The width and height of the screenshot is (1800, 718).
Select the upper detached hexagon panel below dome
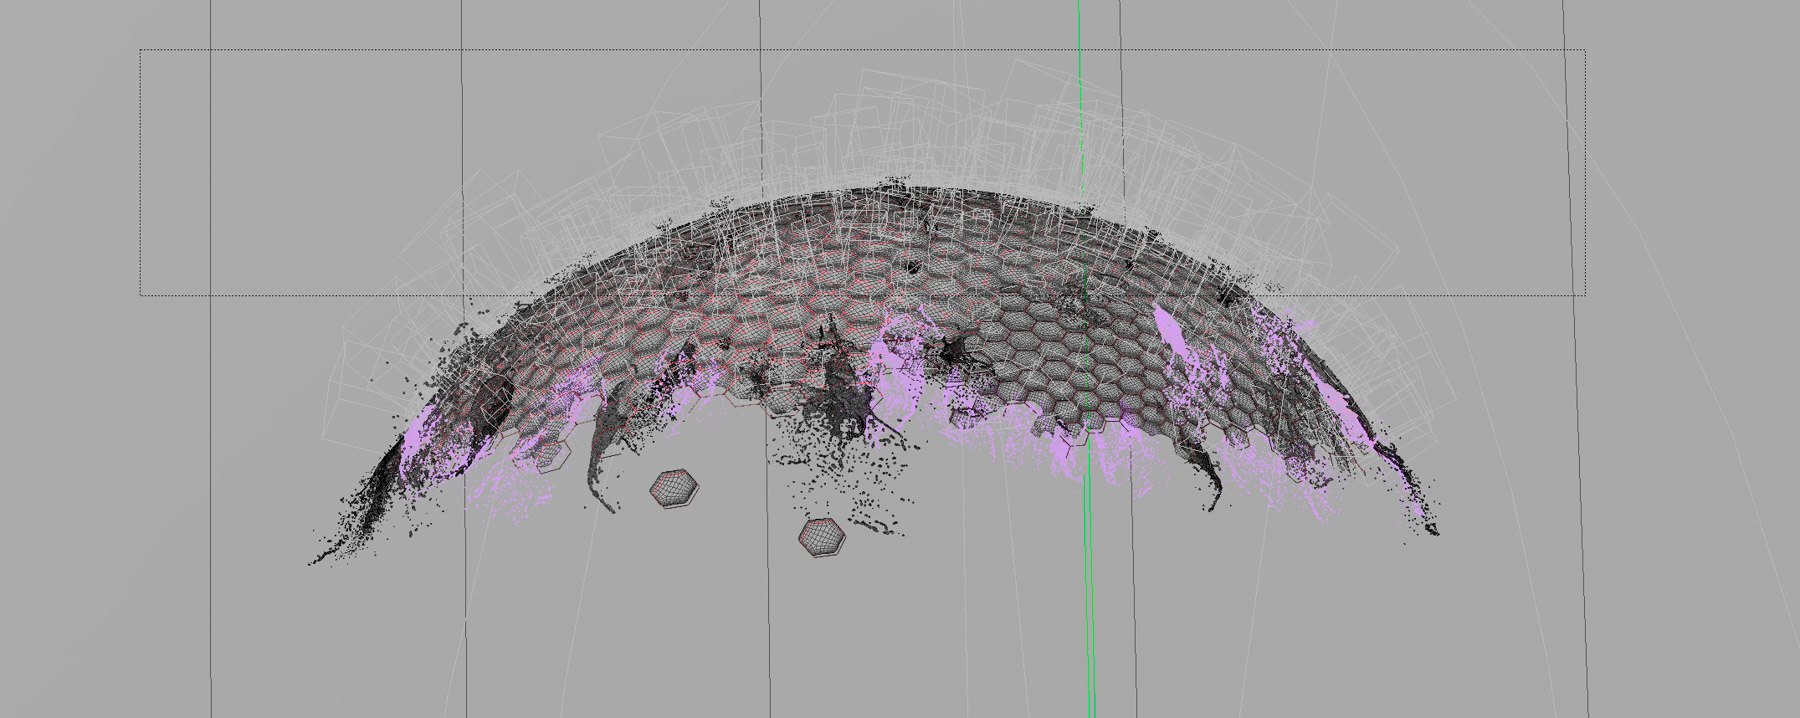click(x=672, y=488)
